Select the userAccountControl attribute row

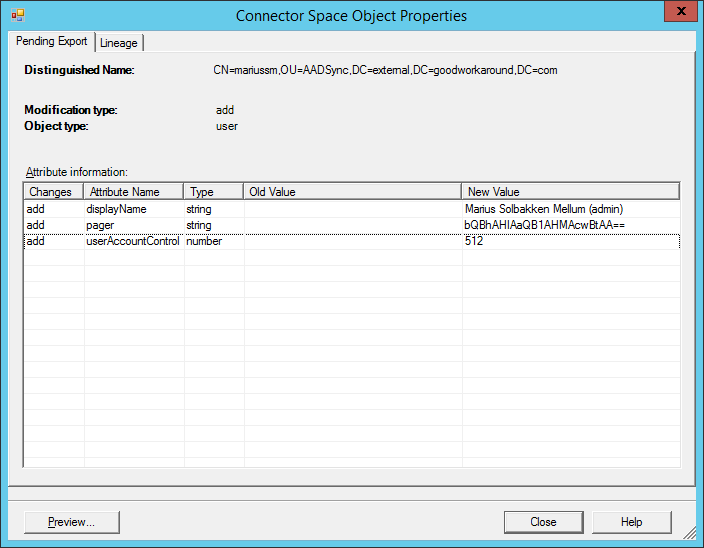pos(132,241)
